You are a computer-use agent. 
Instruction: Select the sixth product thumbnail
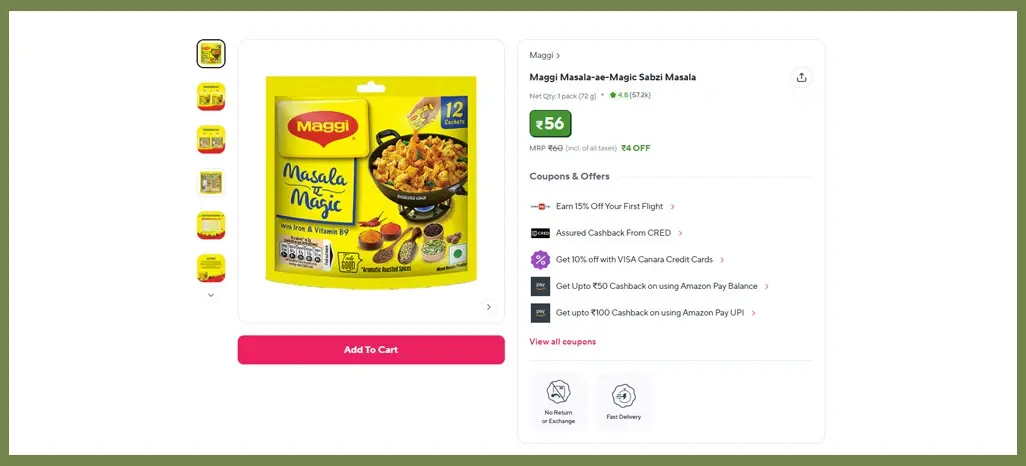[211, 268]
